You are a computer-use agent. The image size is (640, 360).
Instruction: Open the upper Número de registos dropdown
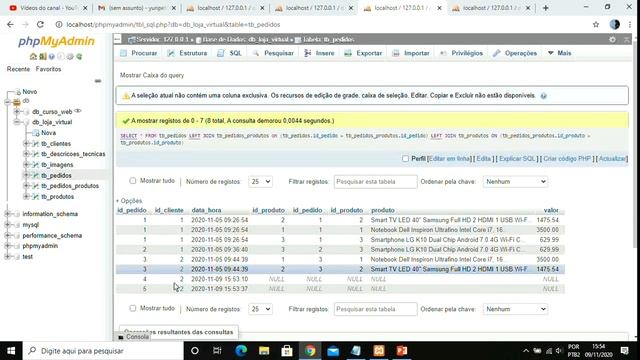pos(260,182)
